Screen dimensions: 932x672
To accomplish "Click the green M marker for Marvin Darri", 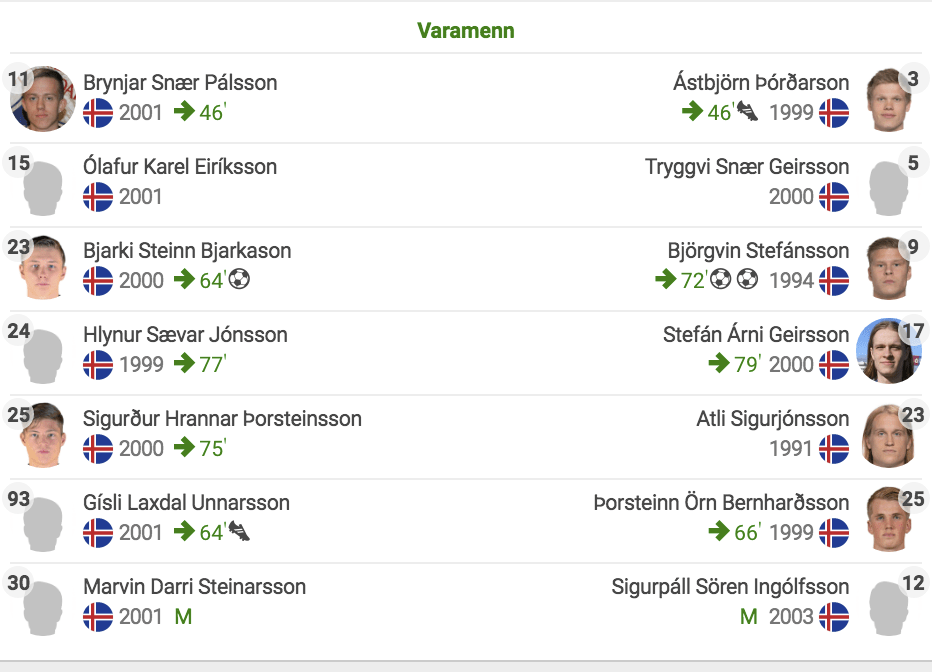I will click(183, 617).
